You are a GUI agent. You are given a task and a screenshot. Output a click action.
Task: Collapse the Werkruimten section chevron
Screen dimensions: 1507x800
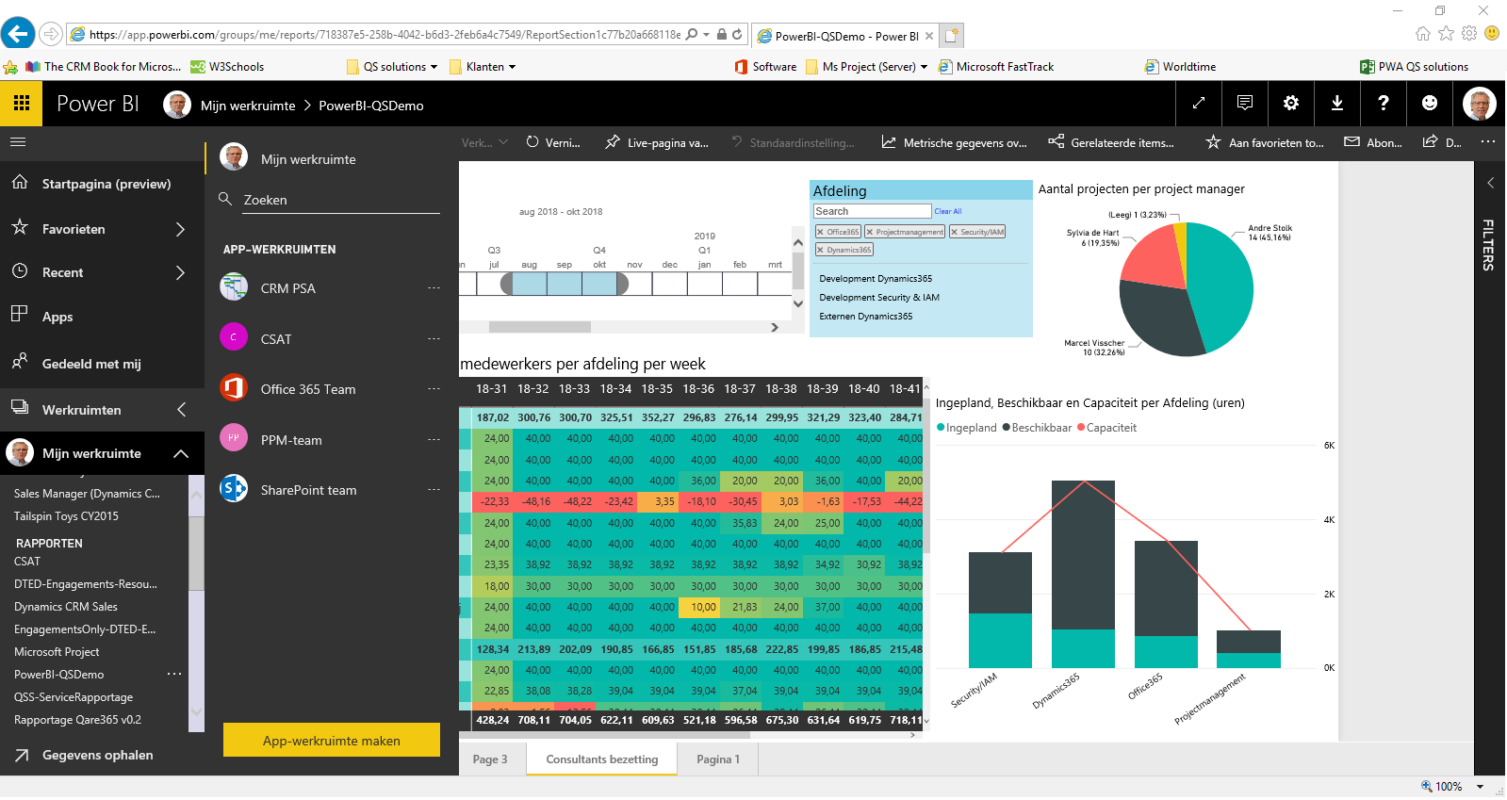(x=181, y=409)
